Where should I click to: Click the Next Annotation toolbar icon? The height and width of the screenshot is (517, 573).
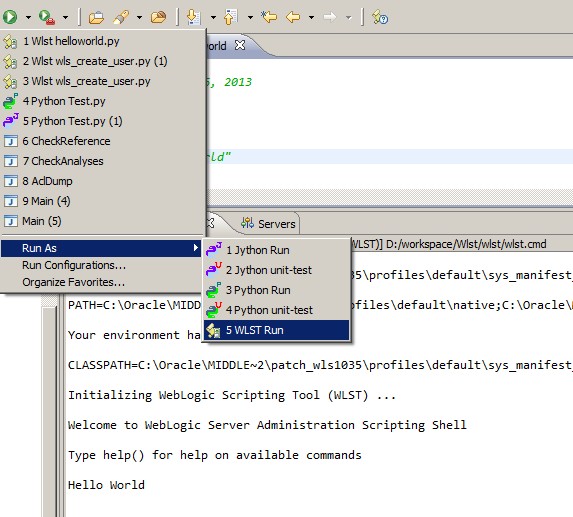pyautogui.click(x=194, y=17)
